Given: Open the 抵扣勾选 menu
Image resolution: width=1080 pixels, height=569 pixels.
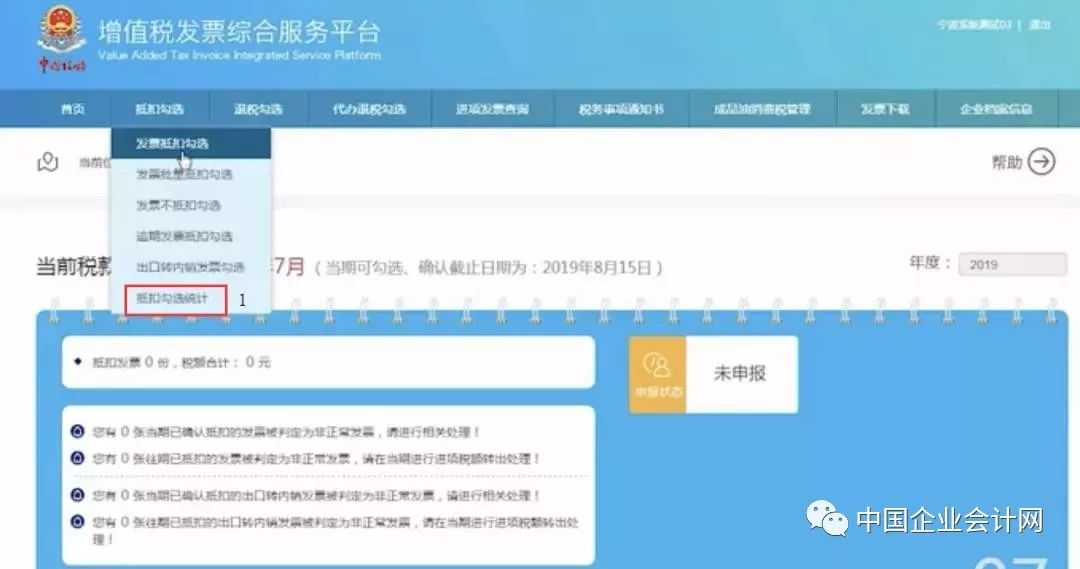Looking at the screenshot, I should (x=159, y=109).
